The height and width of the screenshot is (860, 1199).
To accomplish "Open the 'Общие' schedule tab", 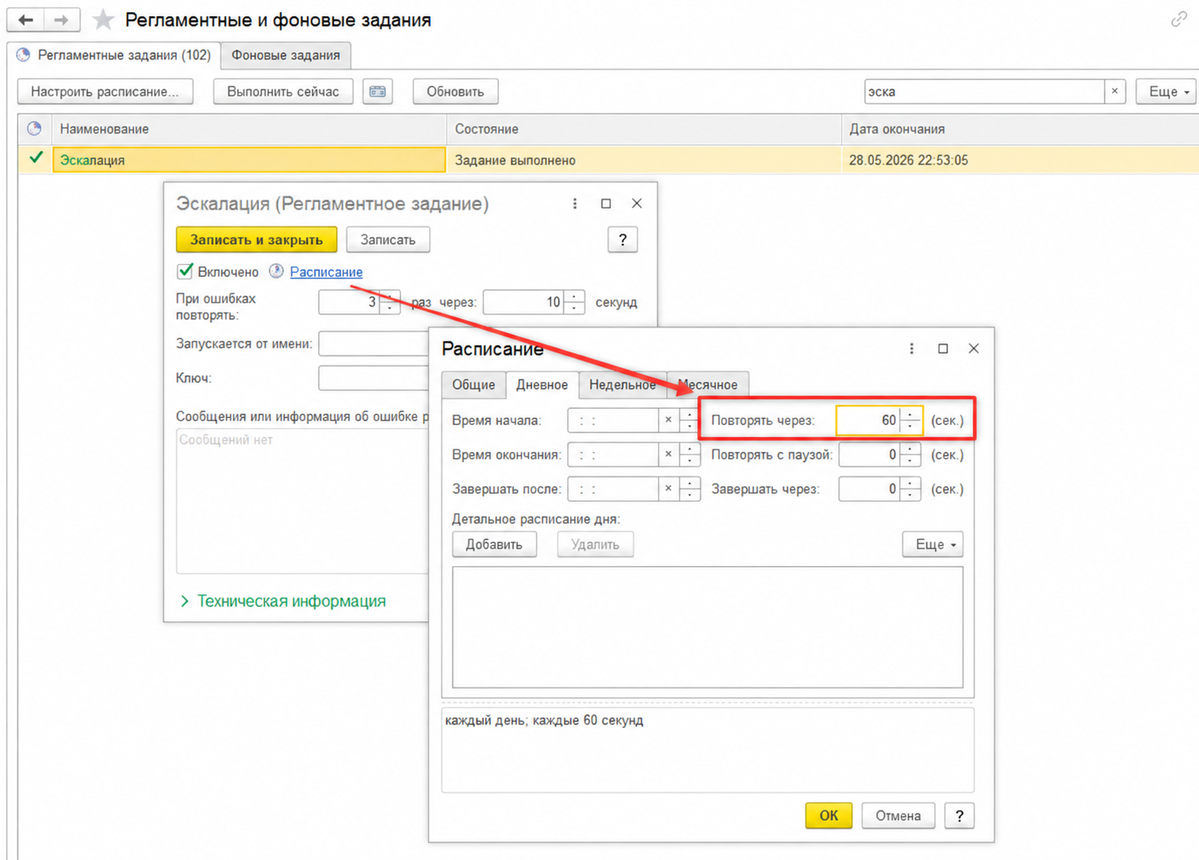I will point(473,385).
